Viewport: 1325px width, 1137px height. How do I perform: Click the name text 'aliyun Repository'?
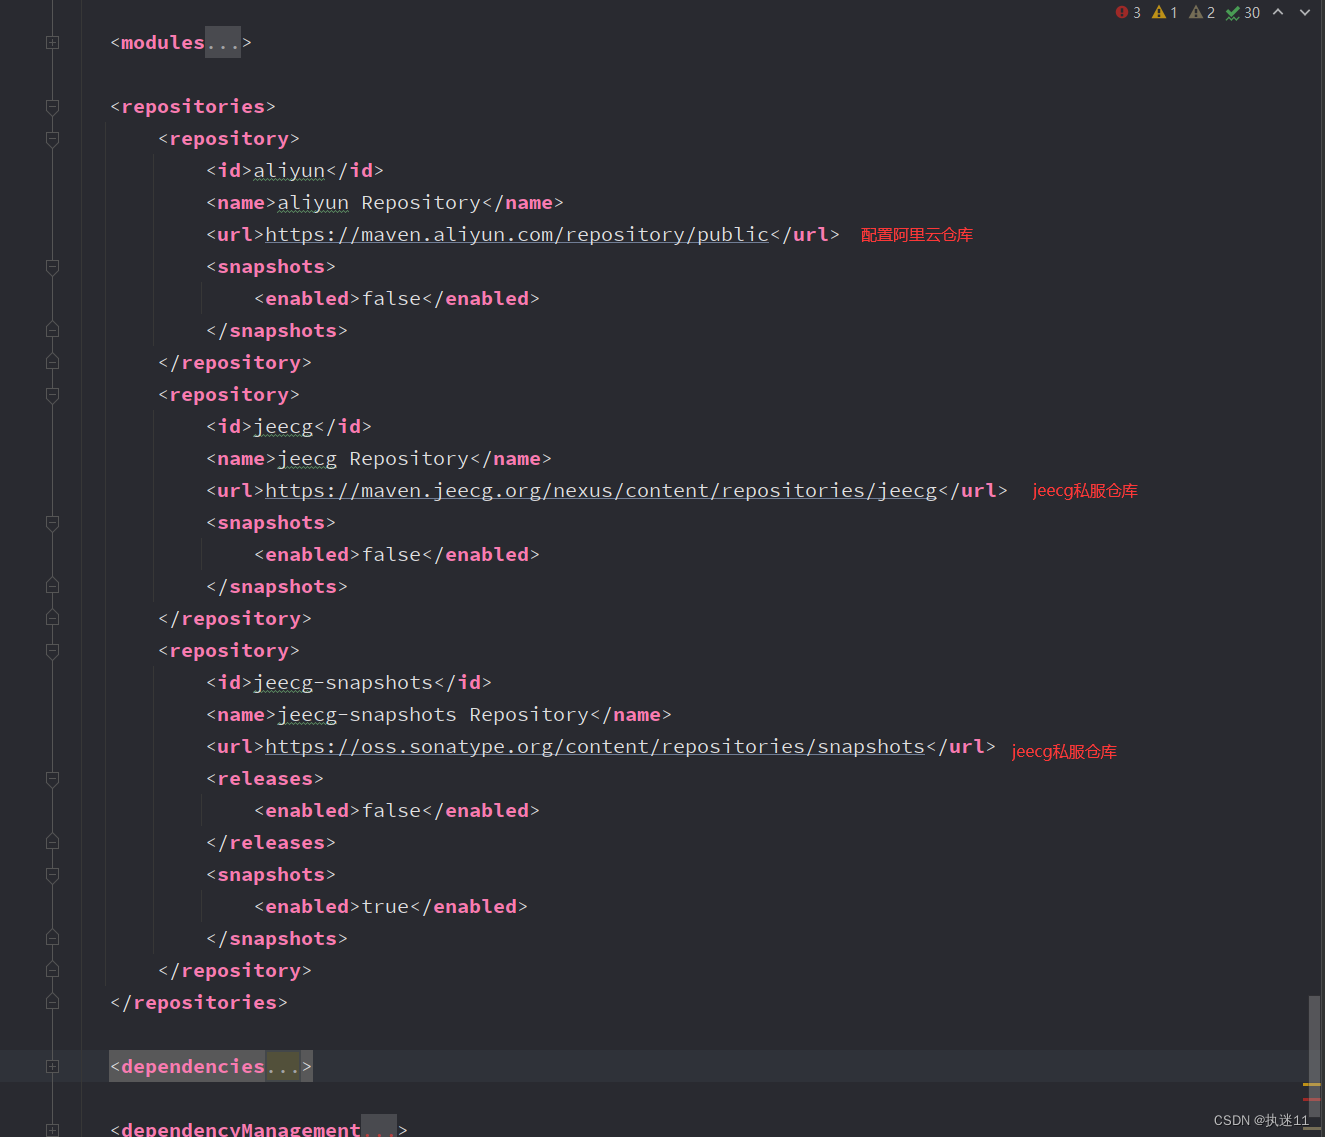[379, 203]
